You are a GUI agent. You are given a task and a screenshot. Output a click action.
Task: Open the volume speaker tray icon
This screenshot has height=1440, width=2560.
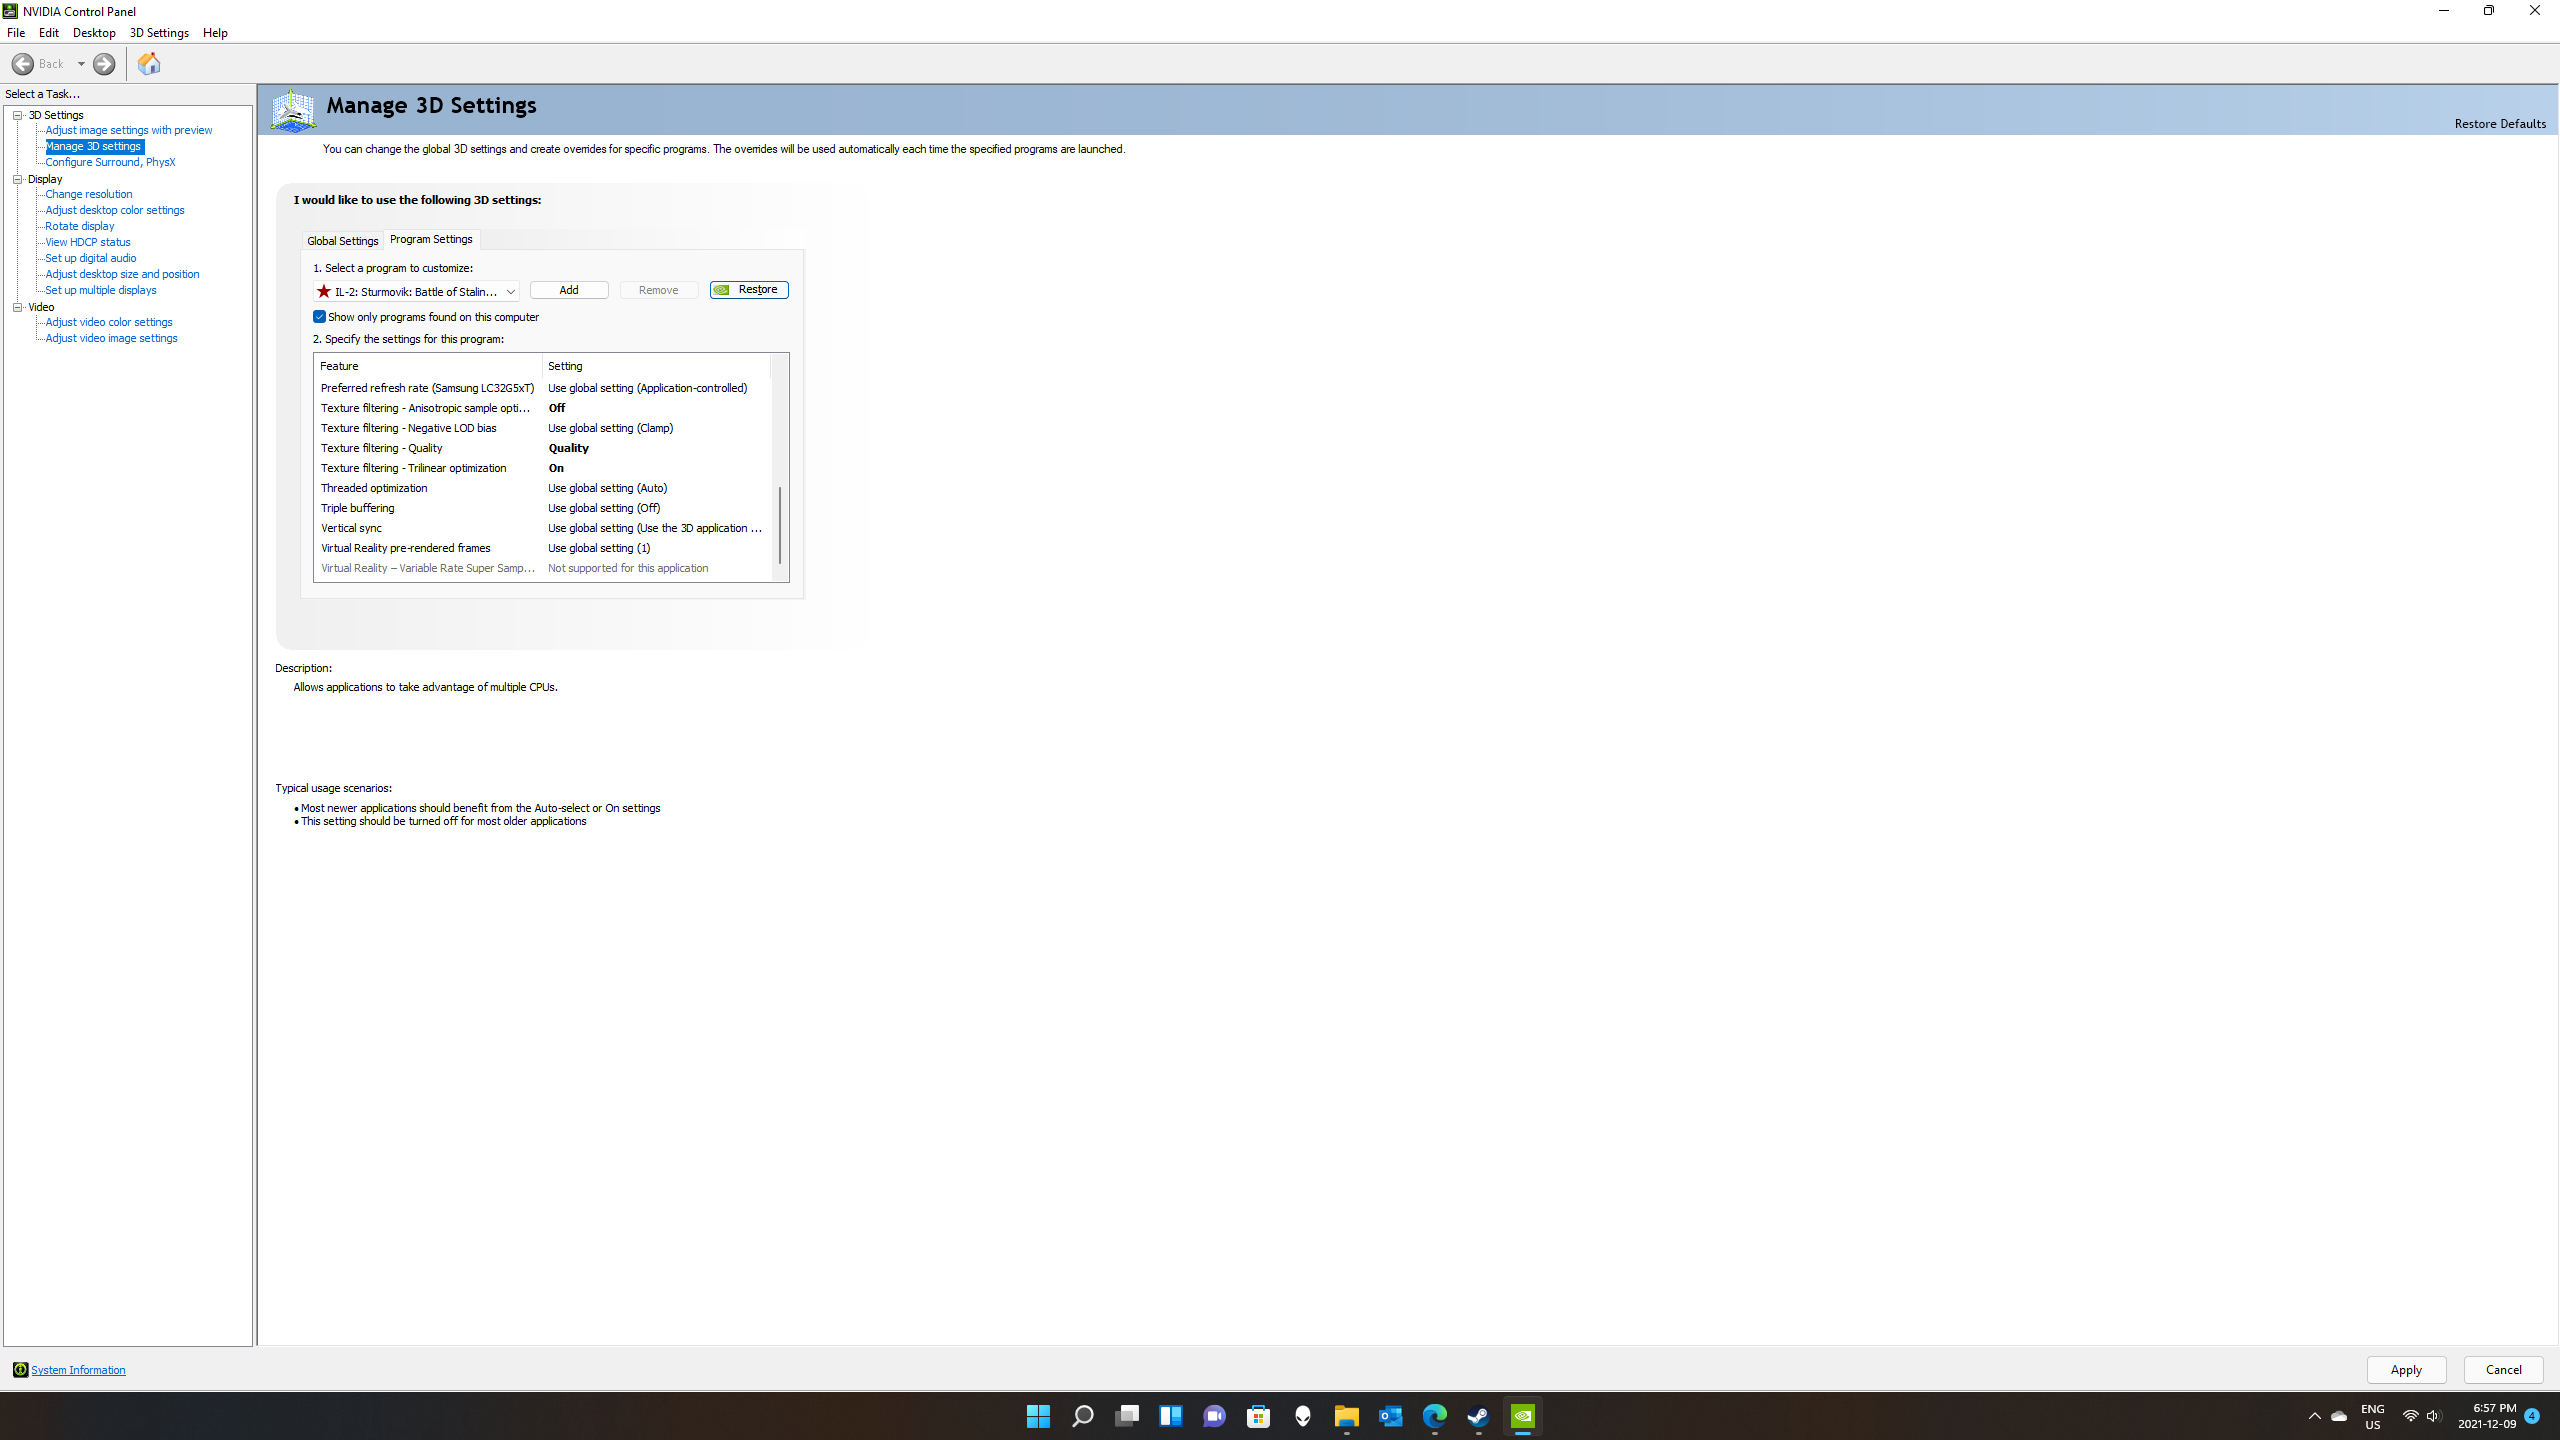pyautogui.click(x=2433, y=1416)
